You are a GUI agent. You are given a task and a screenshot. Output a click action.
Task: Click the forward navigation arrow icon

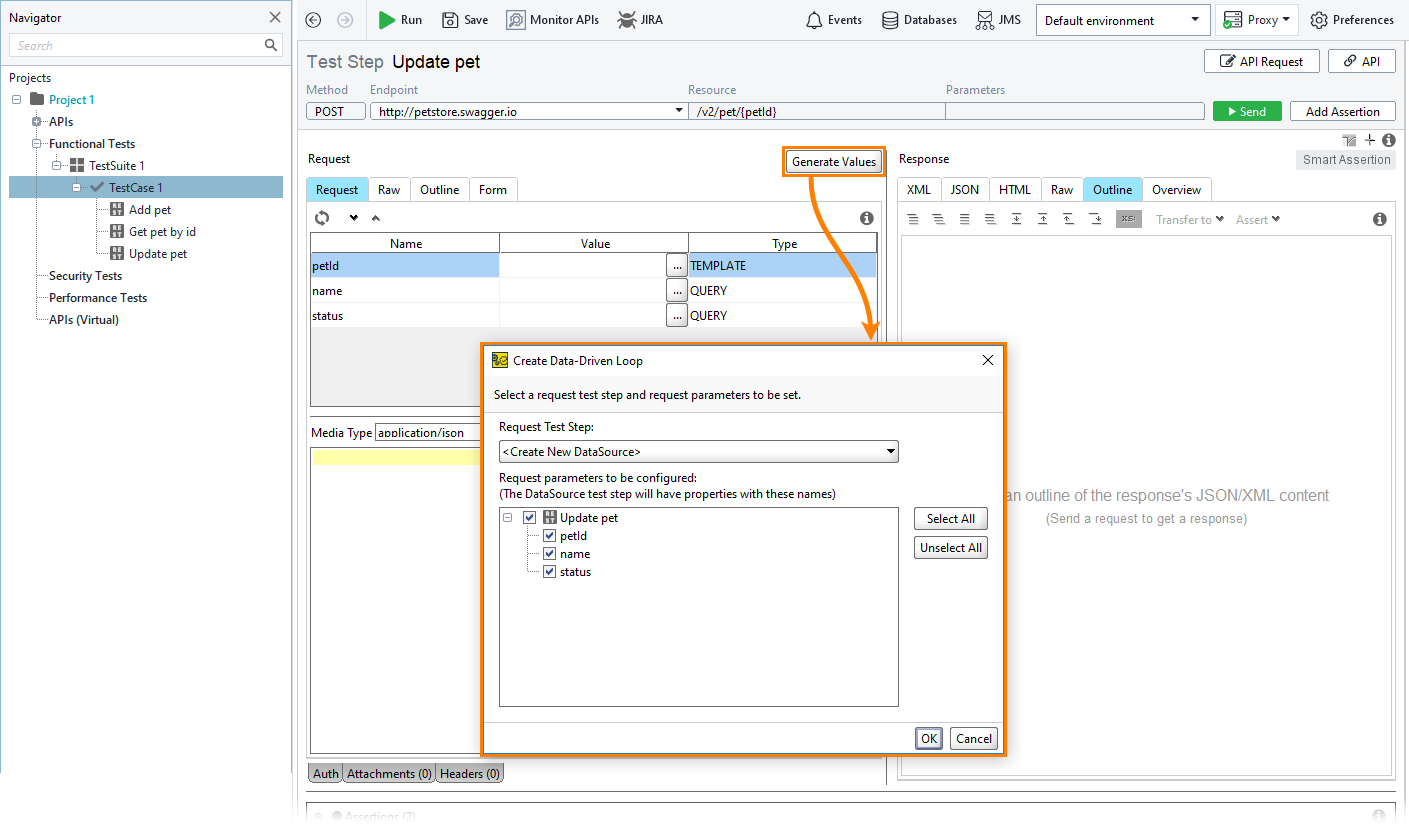[345, 20]
